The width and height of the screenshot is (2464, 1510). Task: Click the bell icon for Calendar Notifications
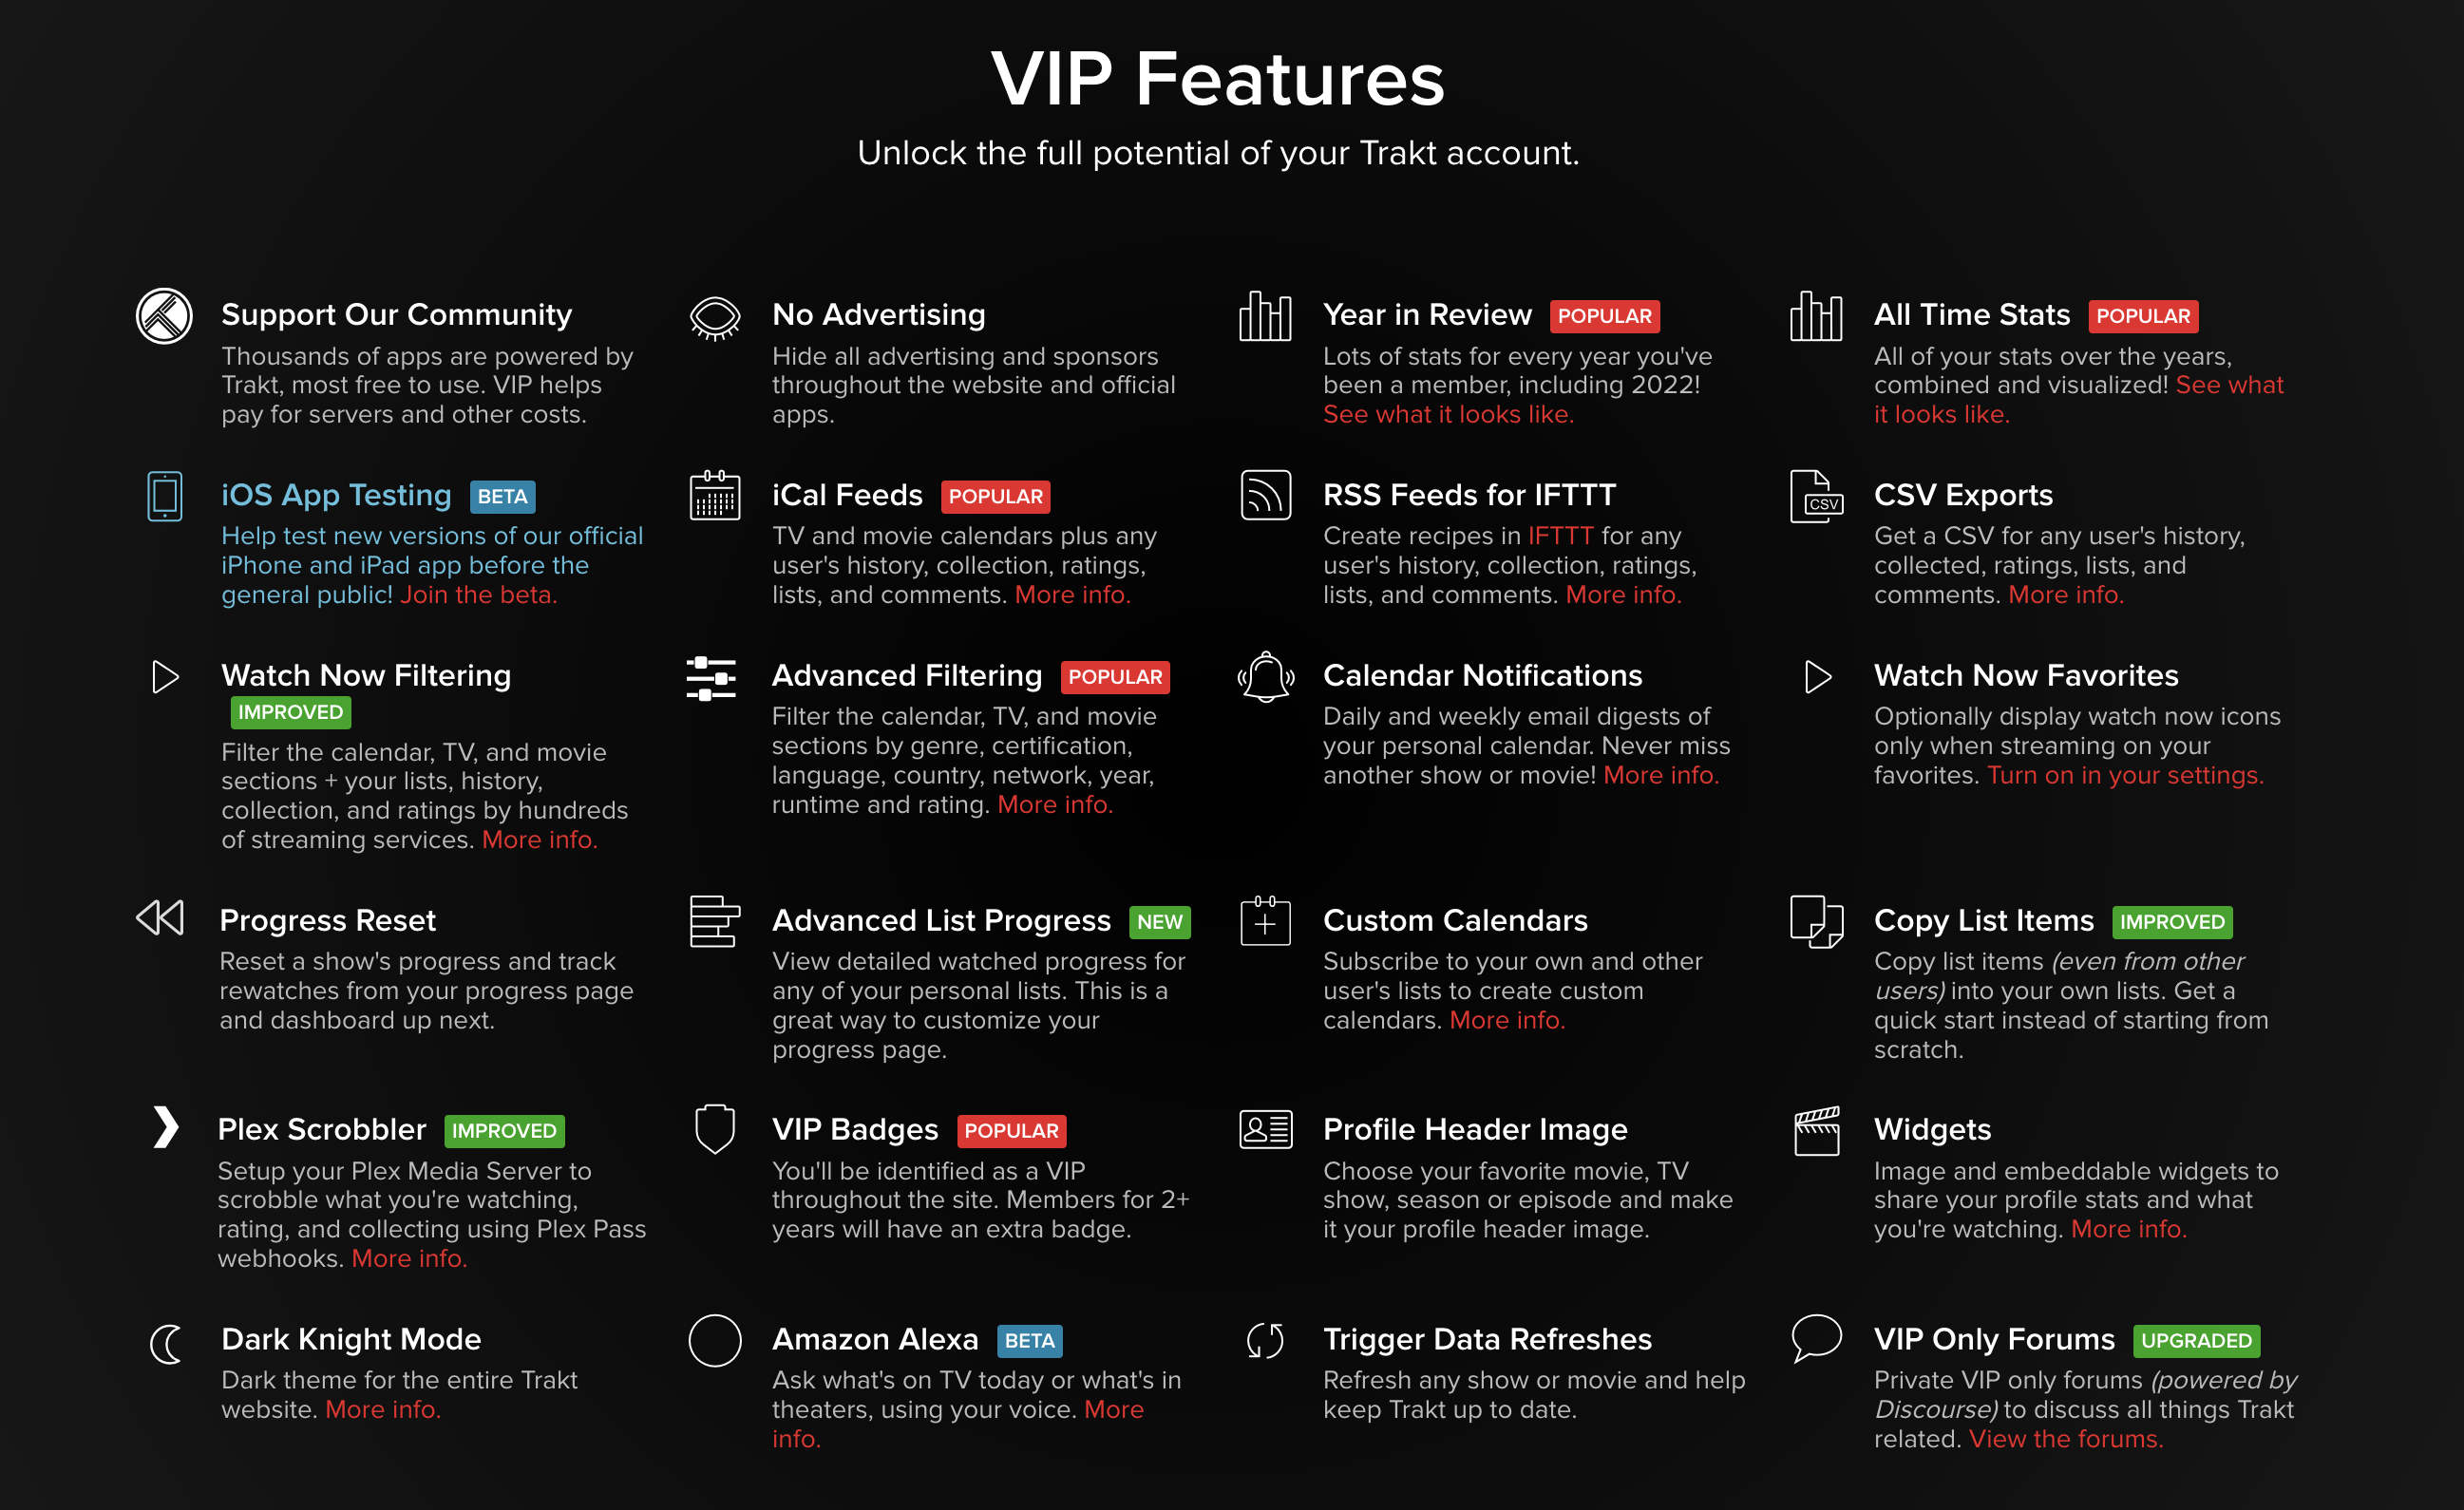pyautogui.click(x=1266, y=678)
